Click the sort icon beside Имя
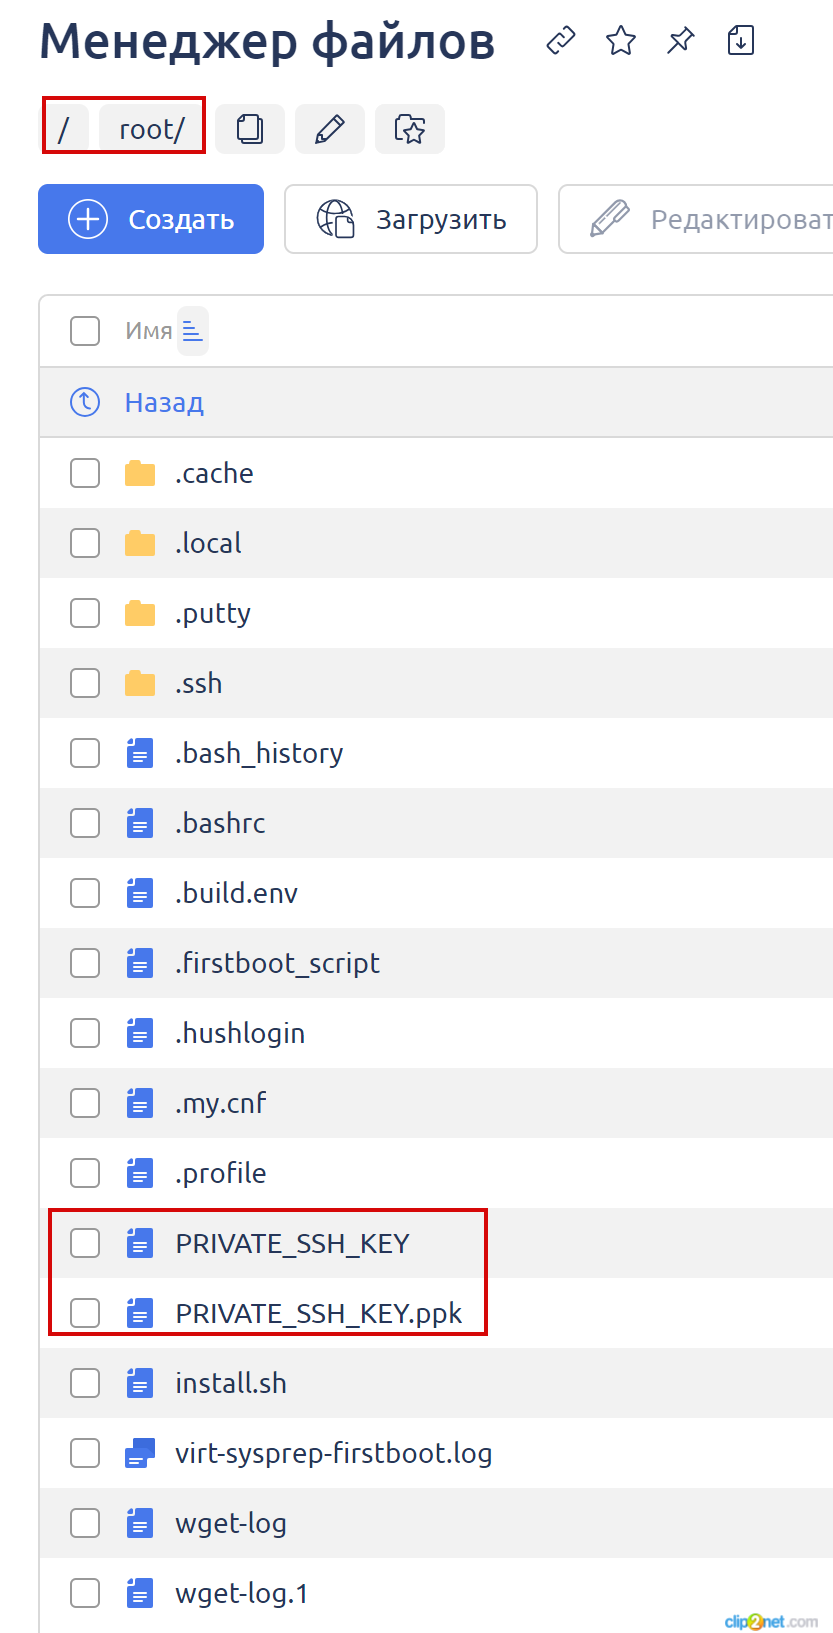Image resolution: width=833 pixels, height=1633 pixels. tap(193, 331)
